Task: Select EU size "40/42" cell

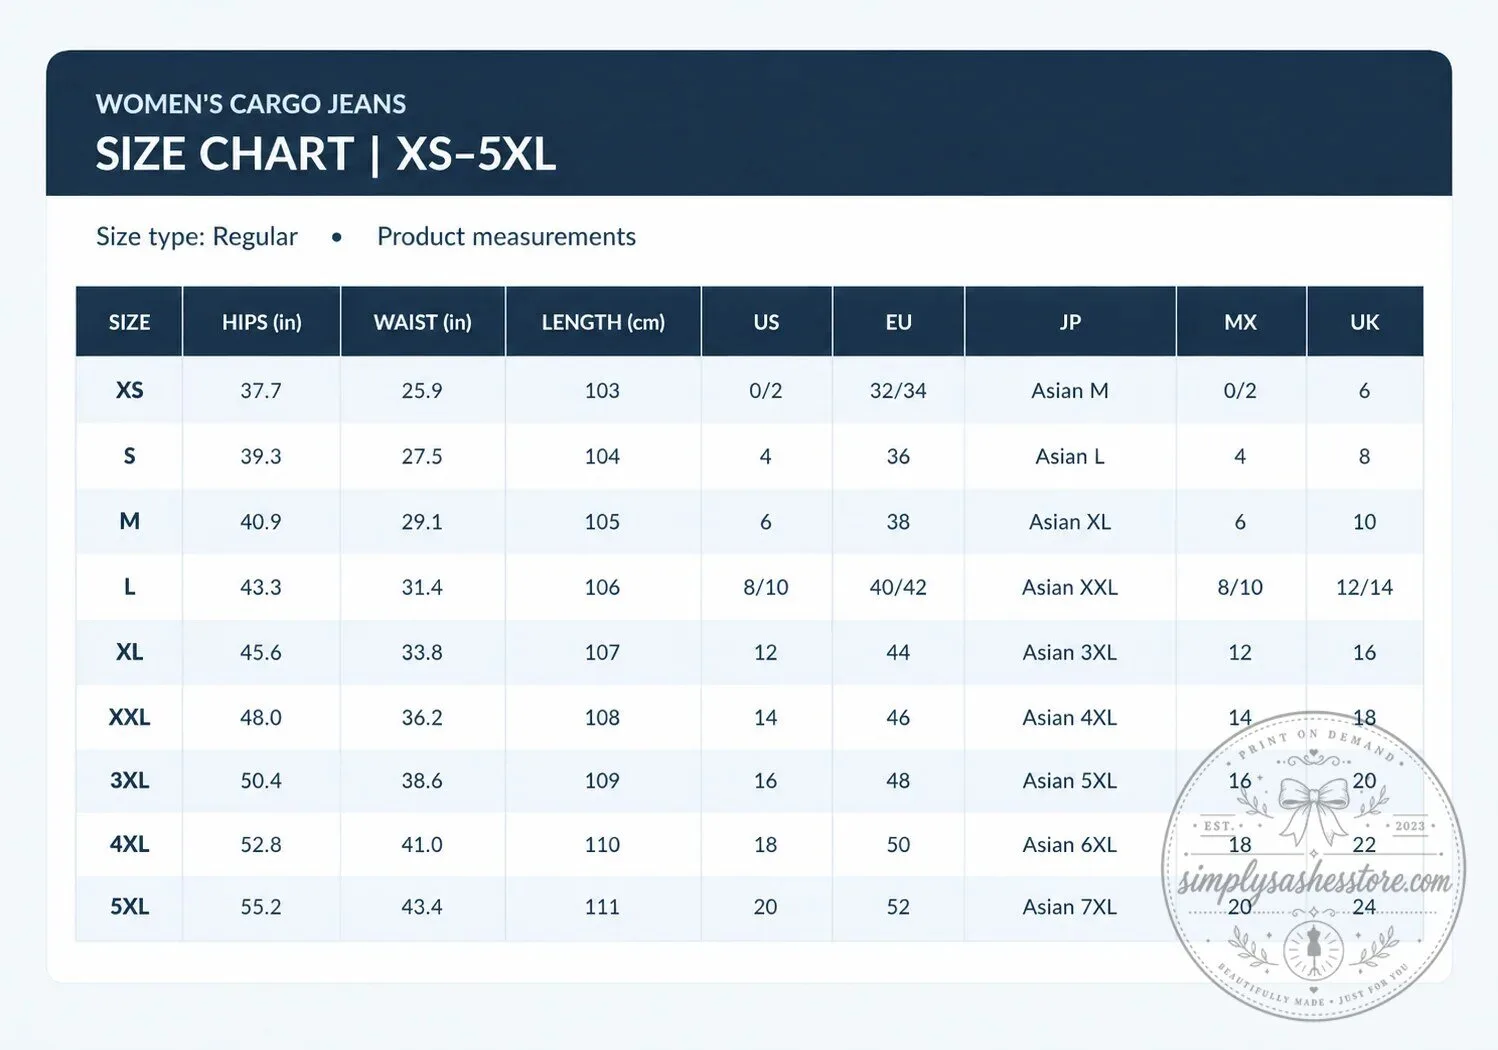Action: click(898, 587)
